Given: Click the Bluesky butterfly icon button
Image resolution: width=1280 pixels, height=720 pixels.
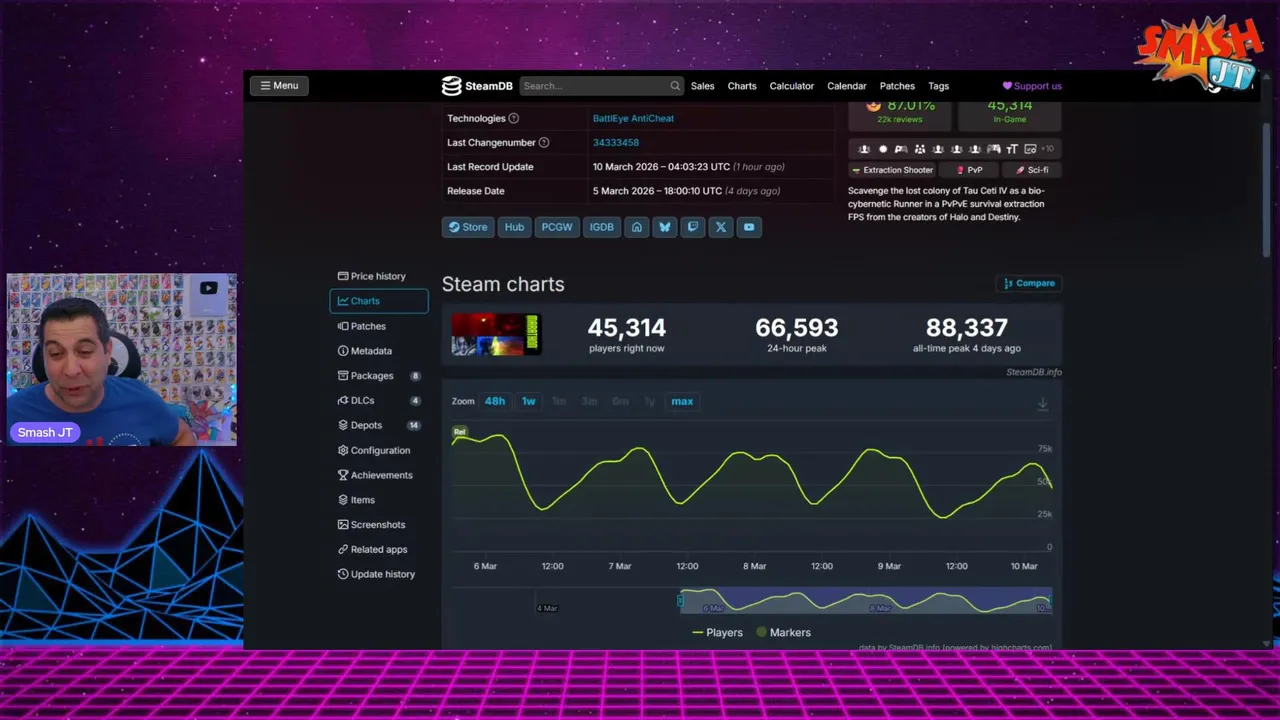Looking at the screenshot, I should click(664, 227).
